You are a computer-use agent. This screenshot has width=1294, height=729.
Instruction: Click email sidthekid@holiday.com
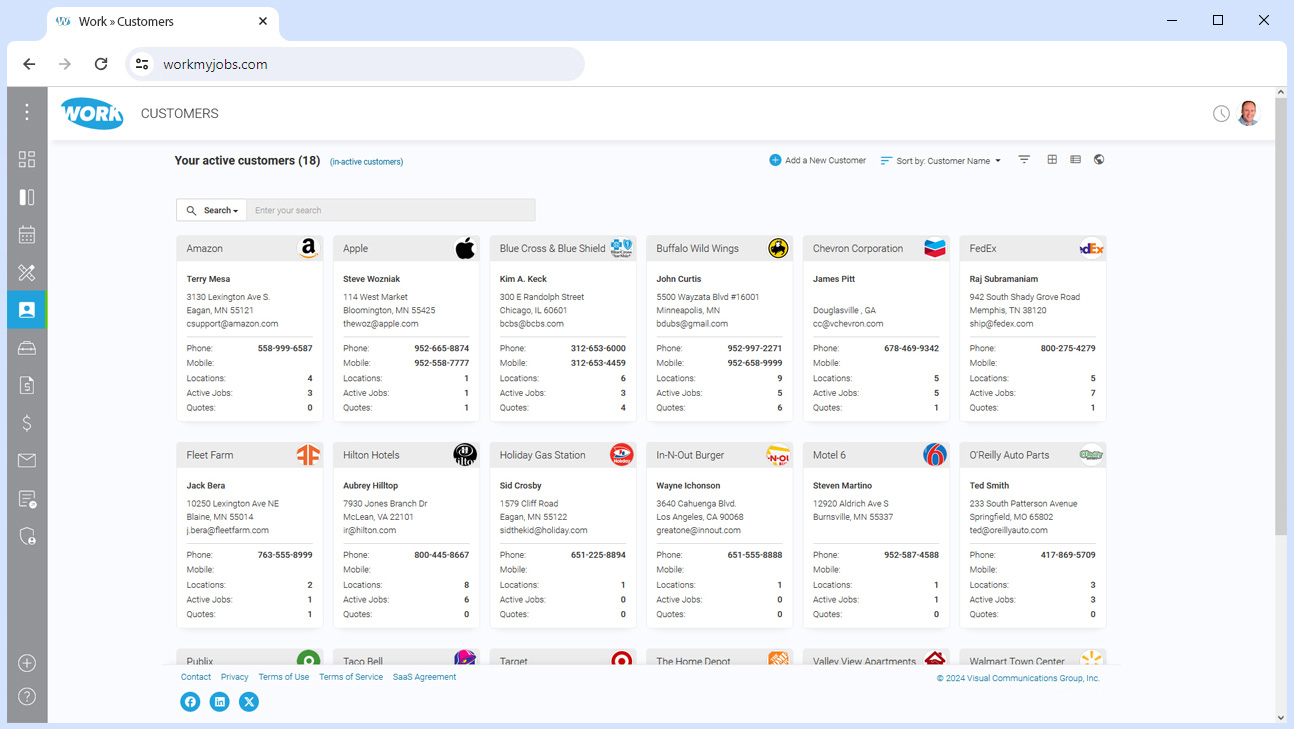point(544,531)
